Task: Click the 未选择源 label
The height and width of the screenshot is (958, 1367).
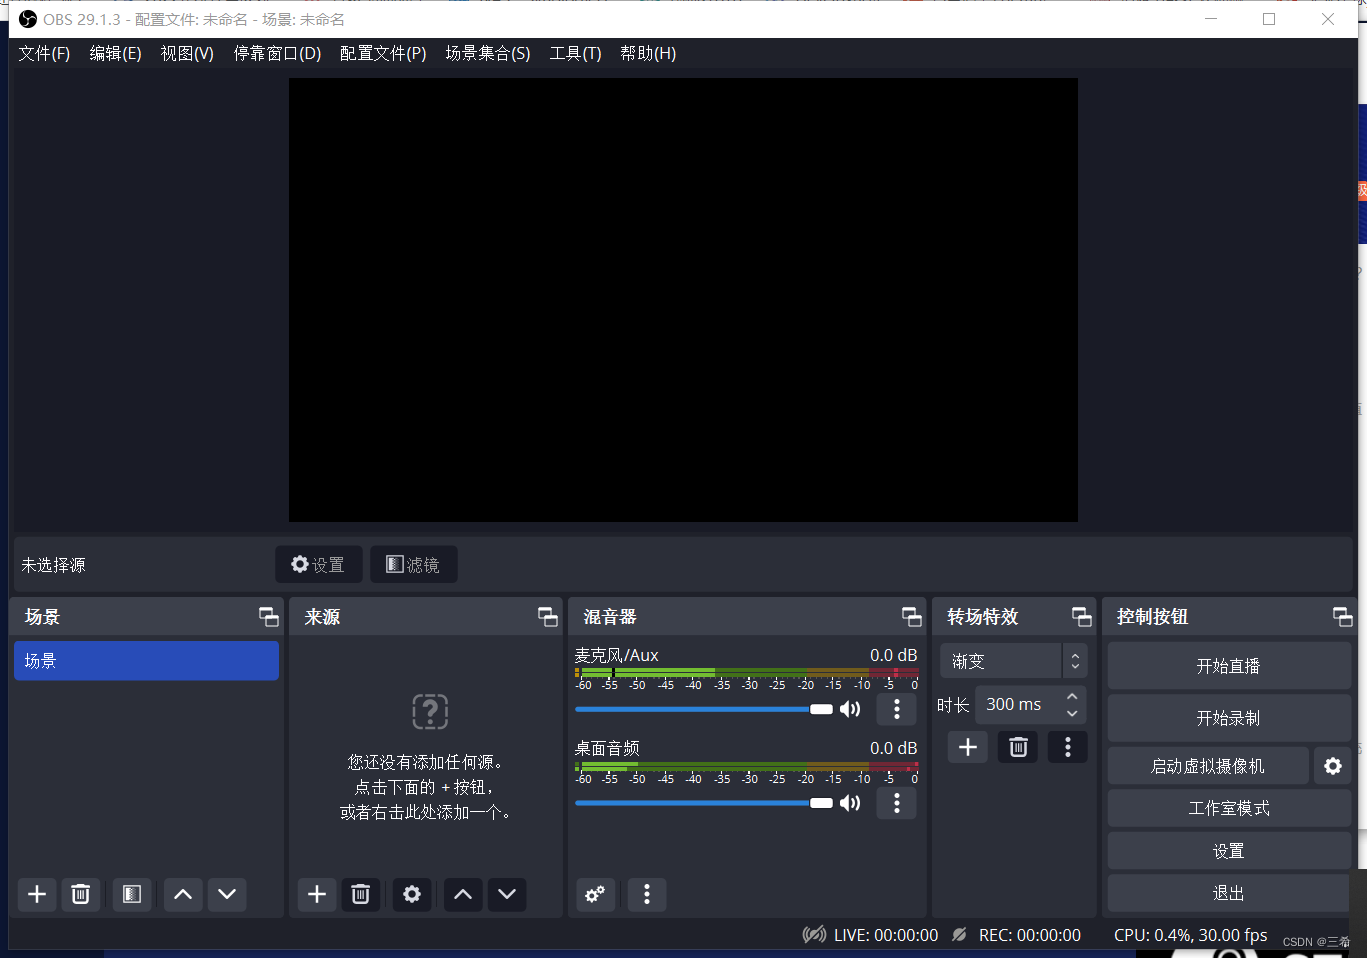Action: [x=54, y=565]
